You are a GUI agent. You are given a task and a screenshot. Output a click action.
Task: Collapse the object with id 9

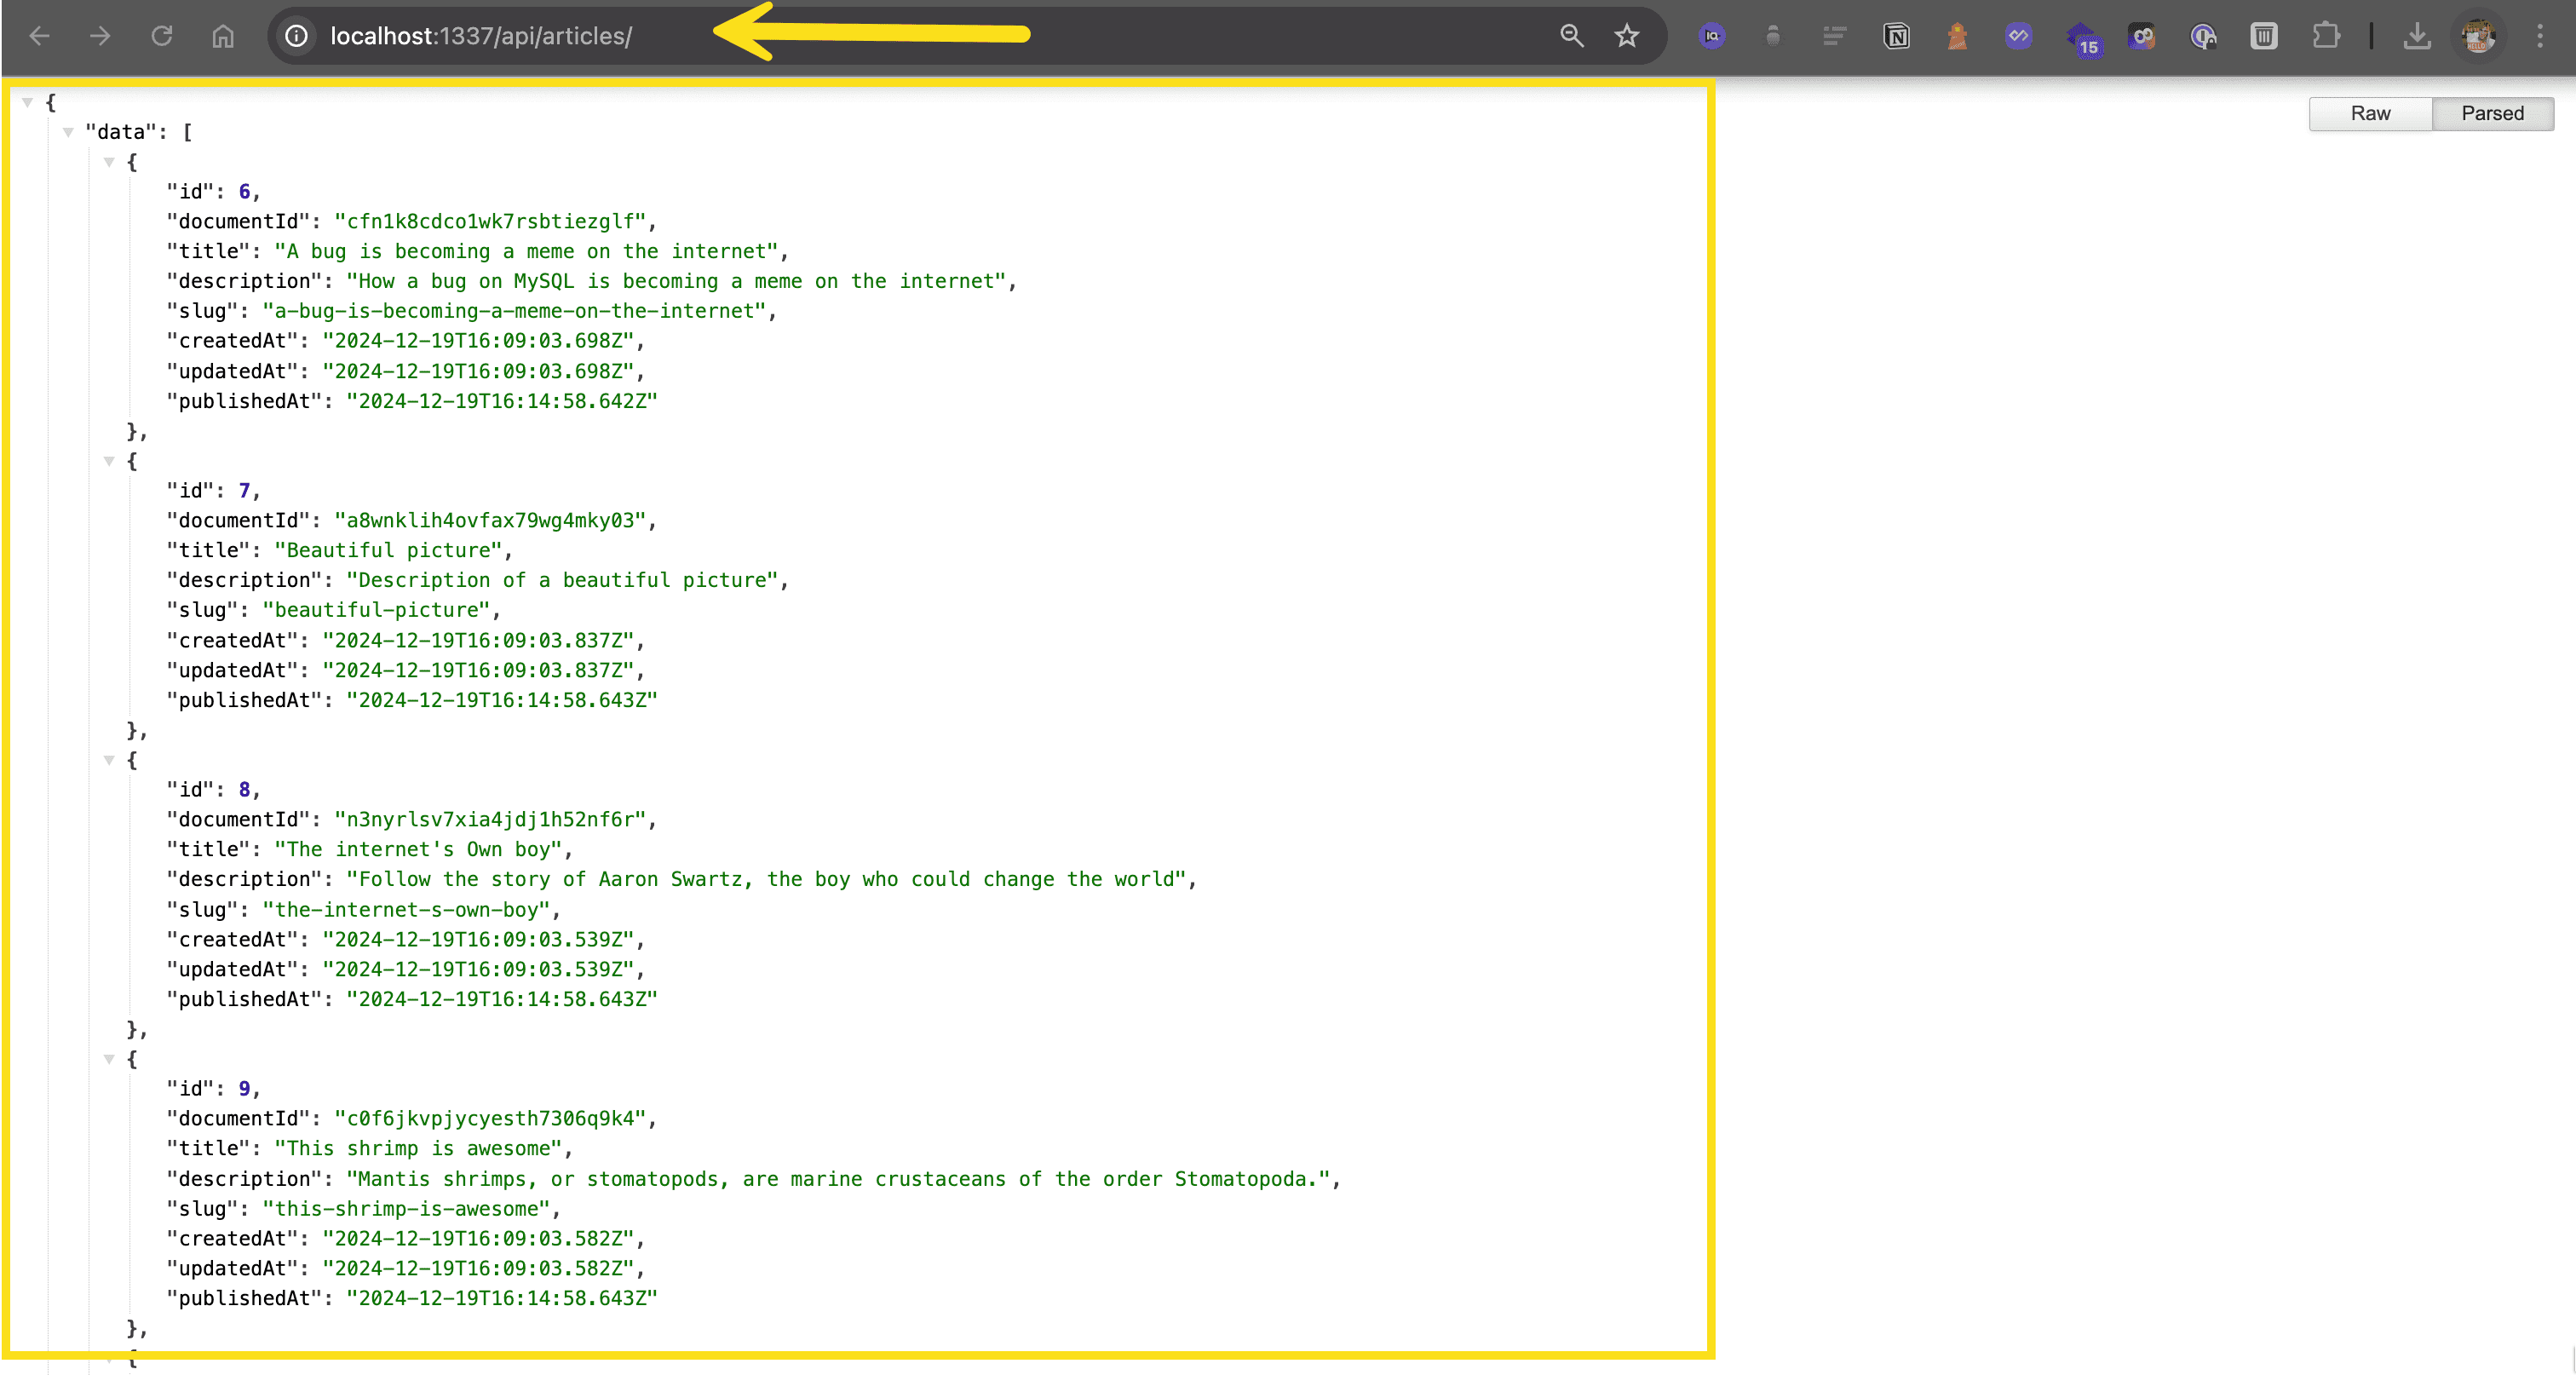tap(109, 1059)
